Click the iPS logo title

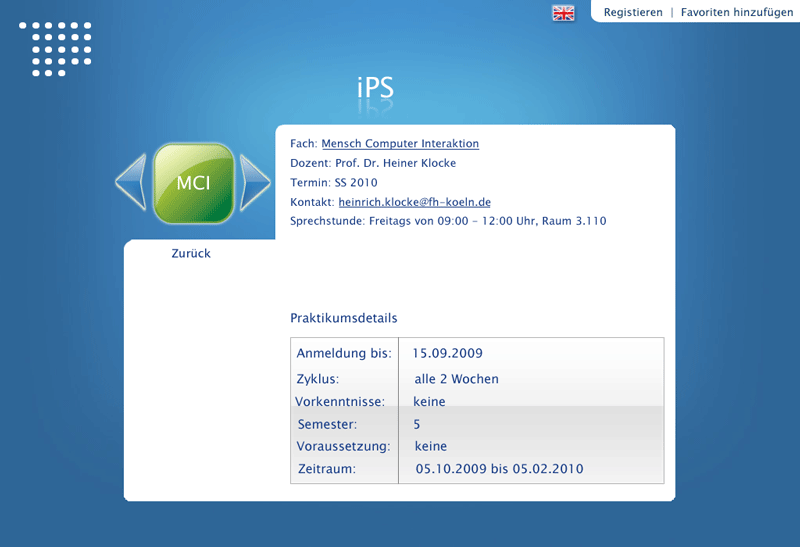click(375, 88)
